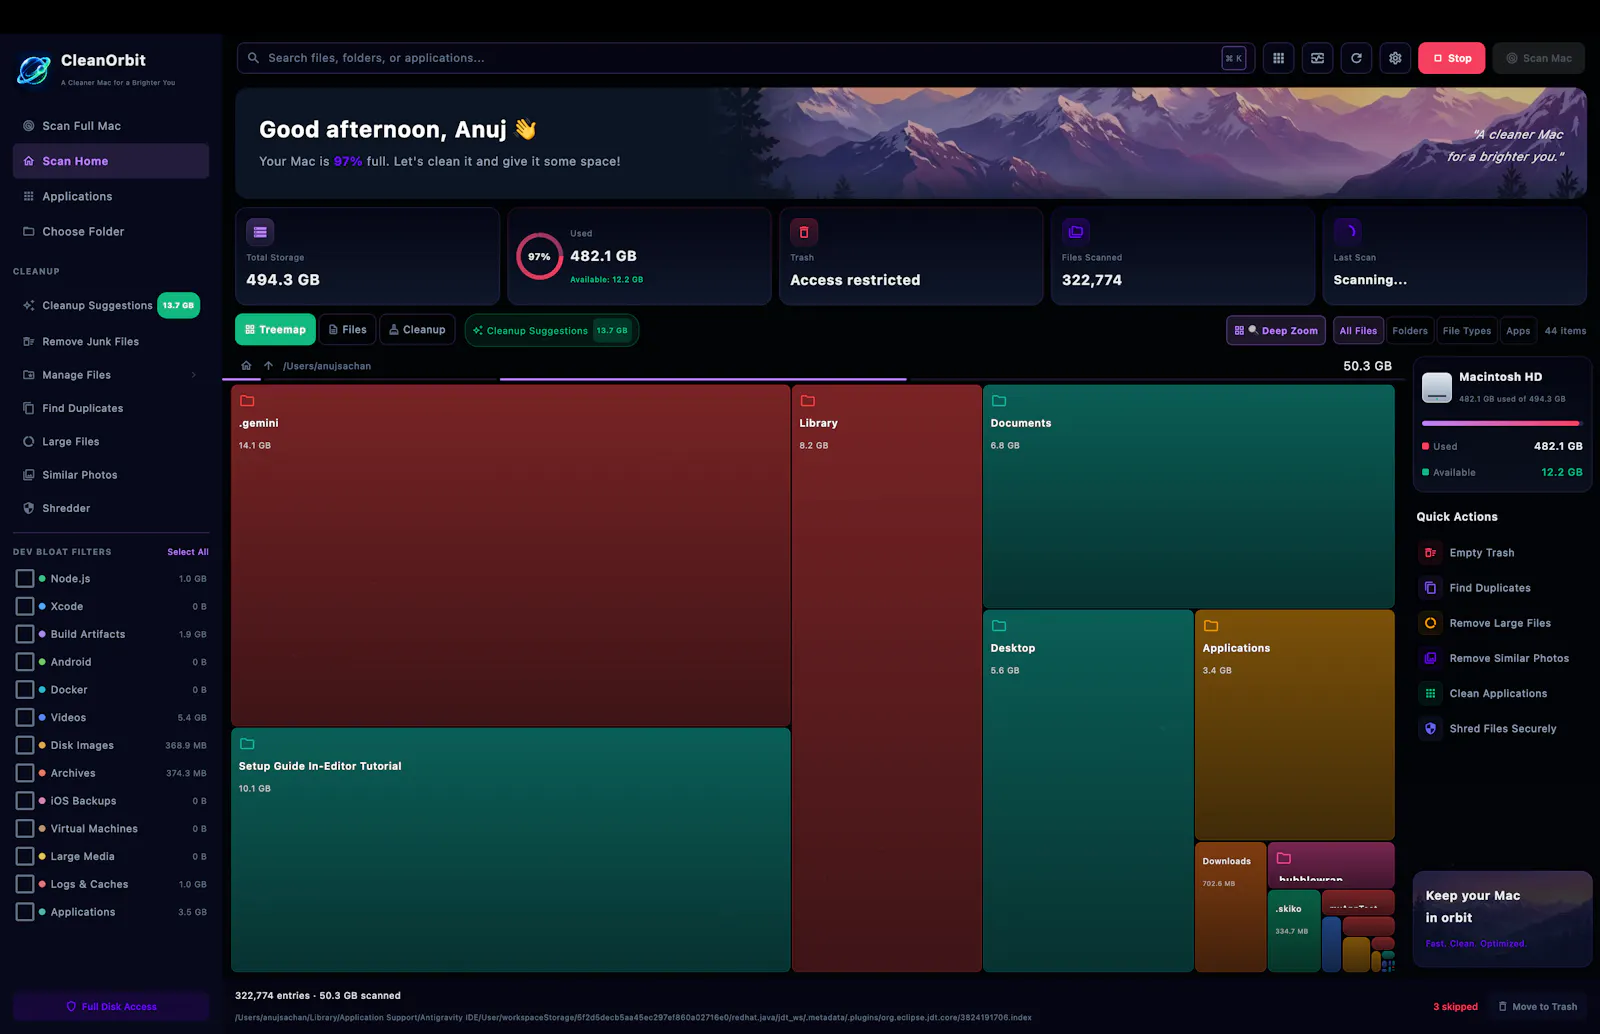Switch to the Treemap tab
The image size is (1600, 1034).
click(275, 330)
